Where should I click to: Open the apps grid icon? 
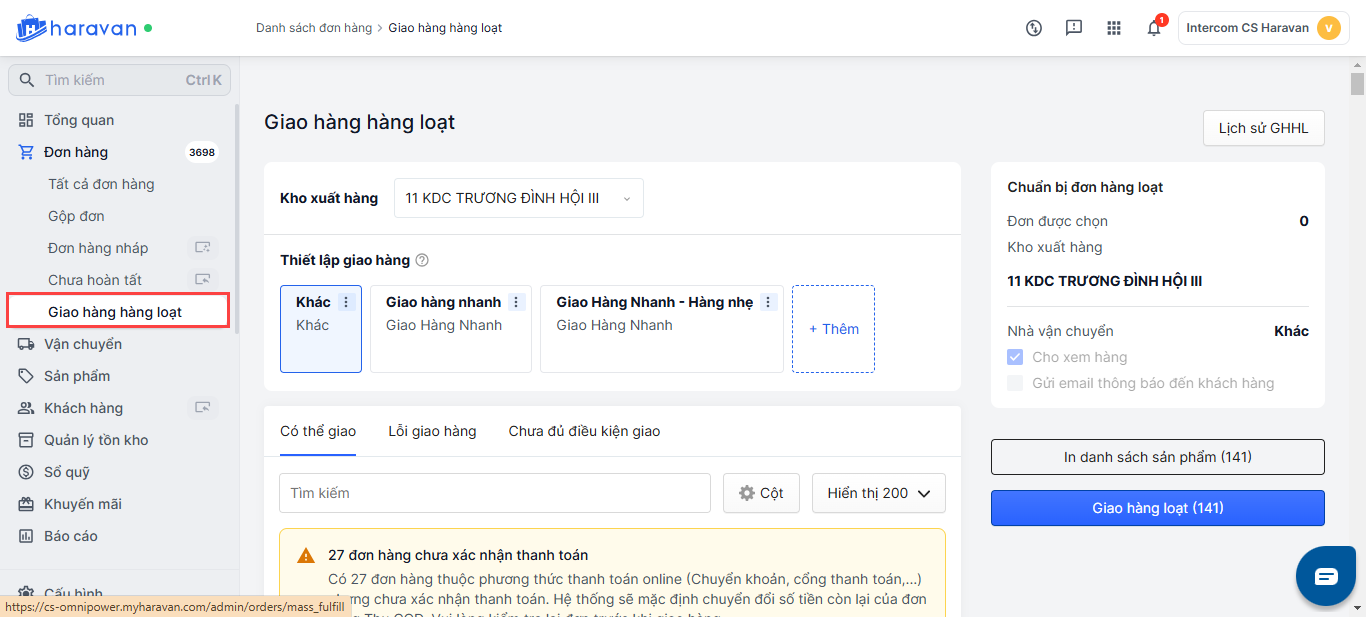click(1114, 28)
